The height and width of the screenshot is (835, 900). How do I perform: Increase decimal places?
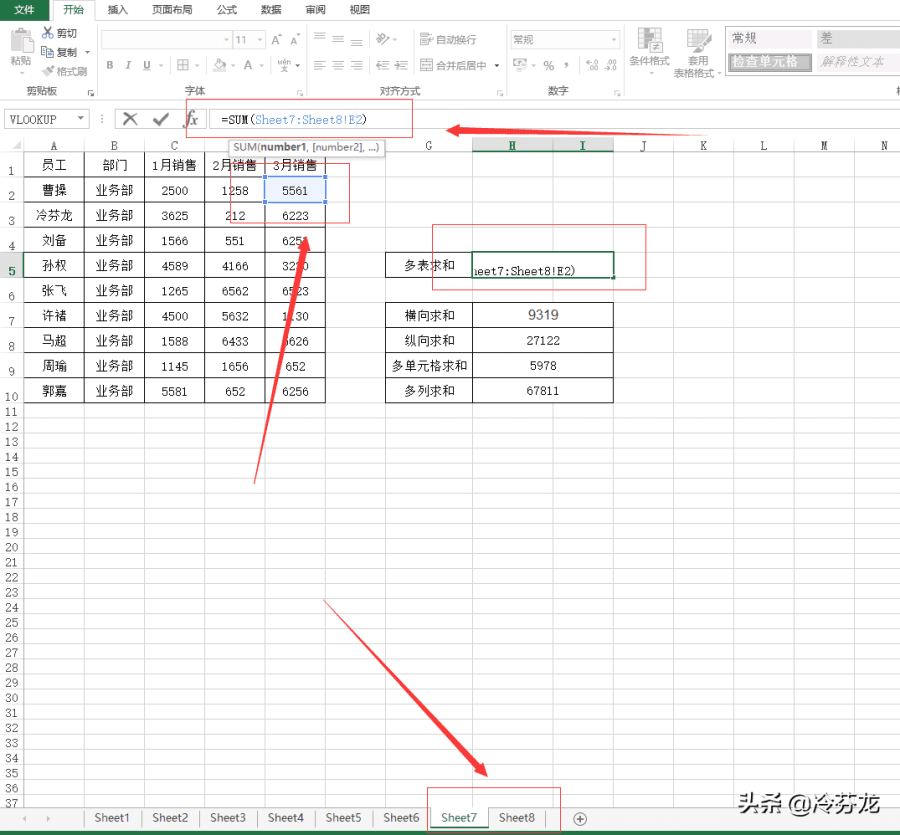click(592, 65)
